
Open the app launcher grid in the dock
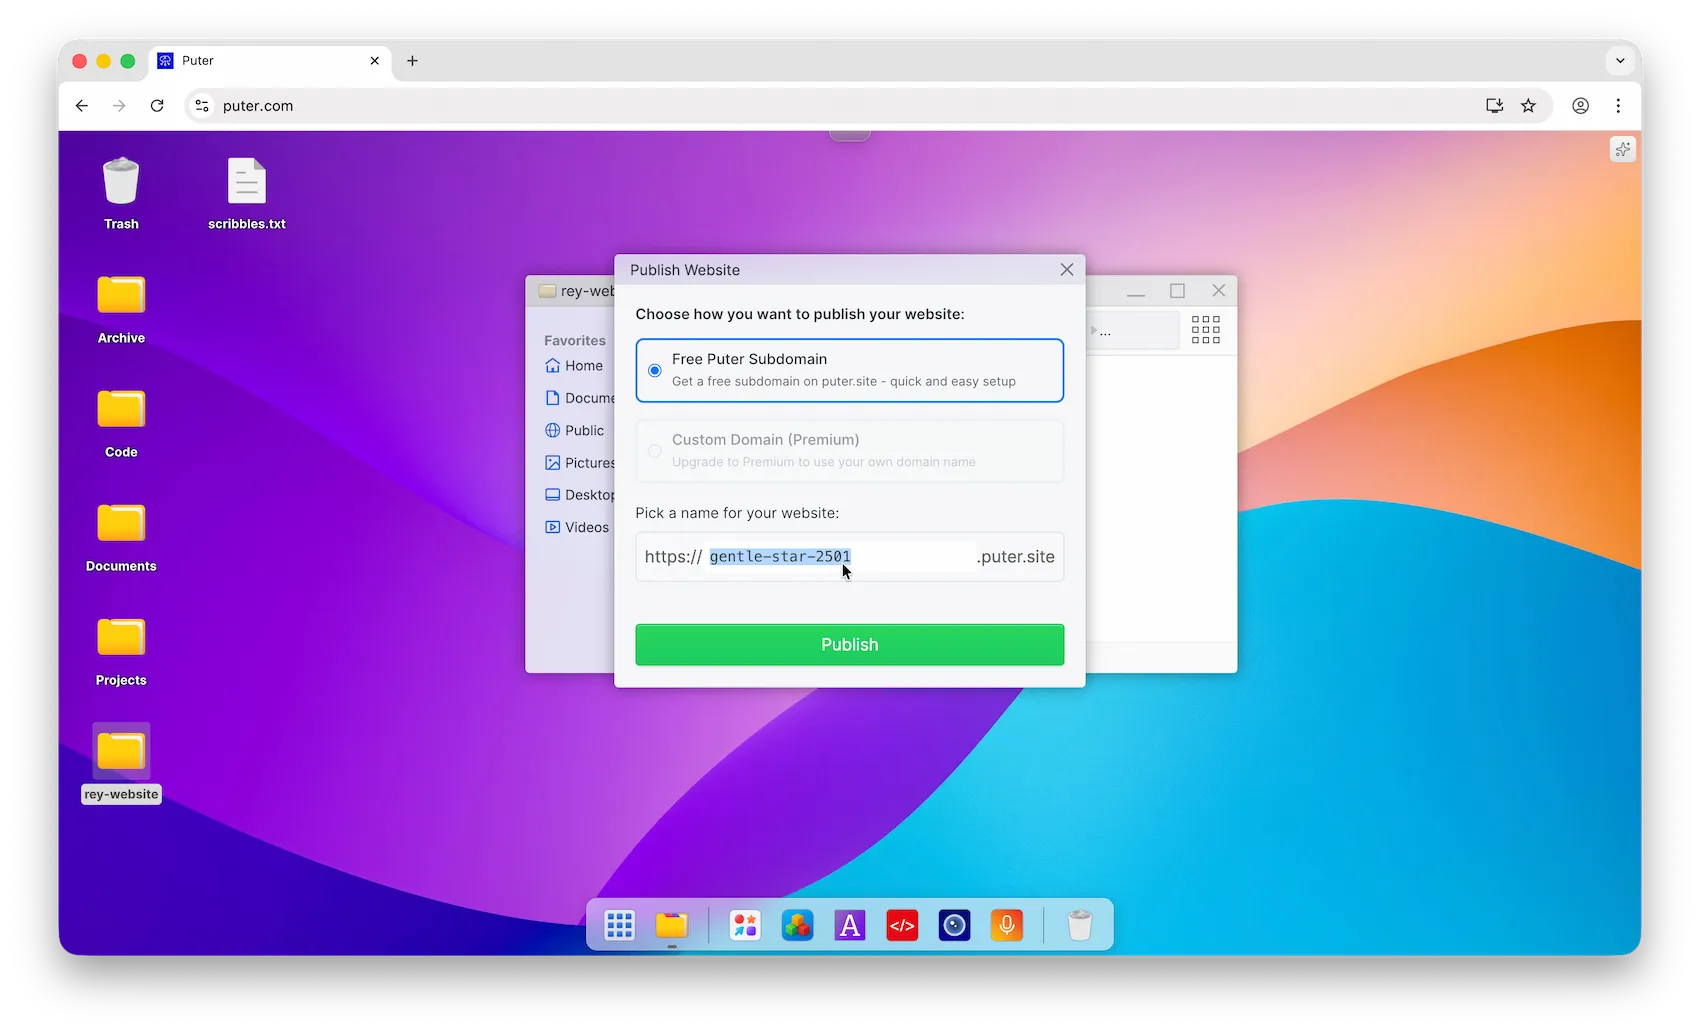pyautogui.click(x=619, y=925)
